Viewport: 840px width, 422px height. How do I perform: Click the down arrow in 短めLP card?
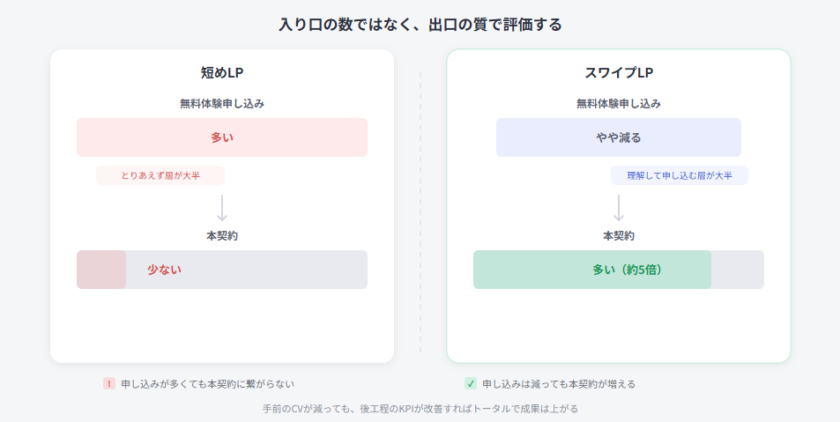pos(222,208)
